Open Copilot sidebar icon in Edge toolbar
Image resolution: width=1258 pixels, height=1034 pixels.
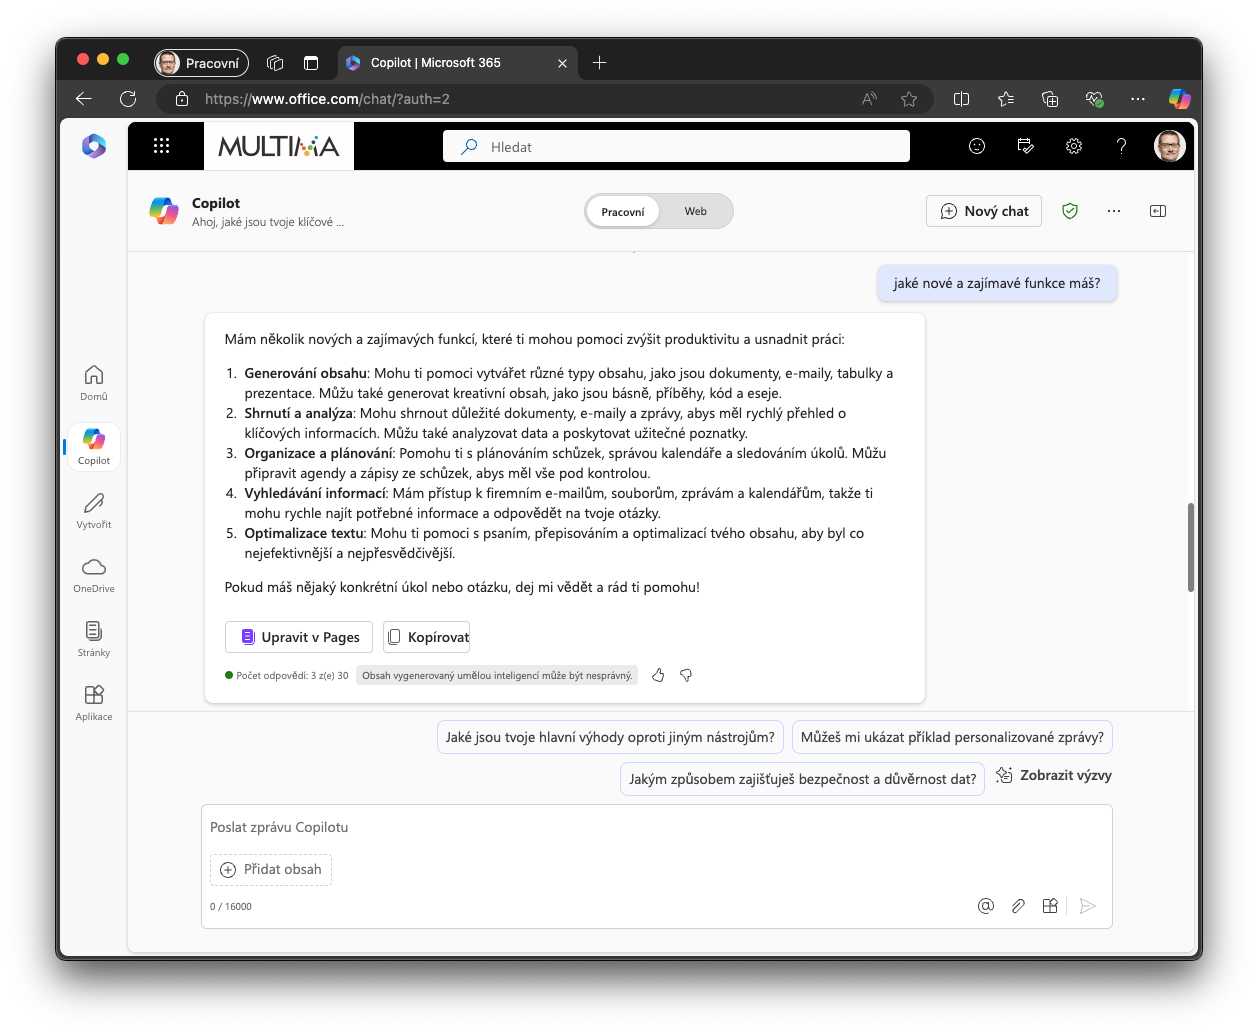point(1180,99)
